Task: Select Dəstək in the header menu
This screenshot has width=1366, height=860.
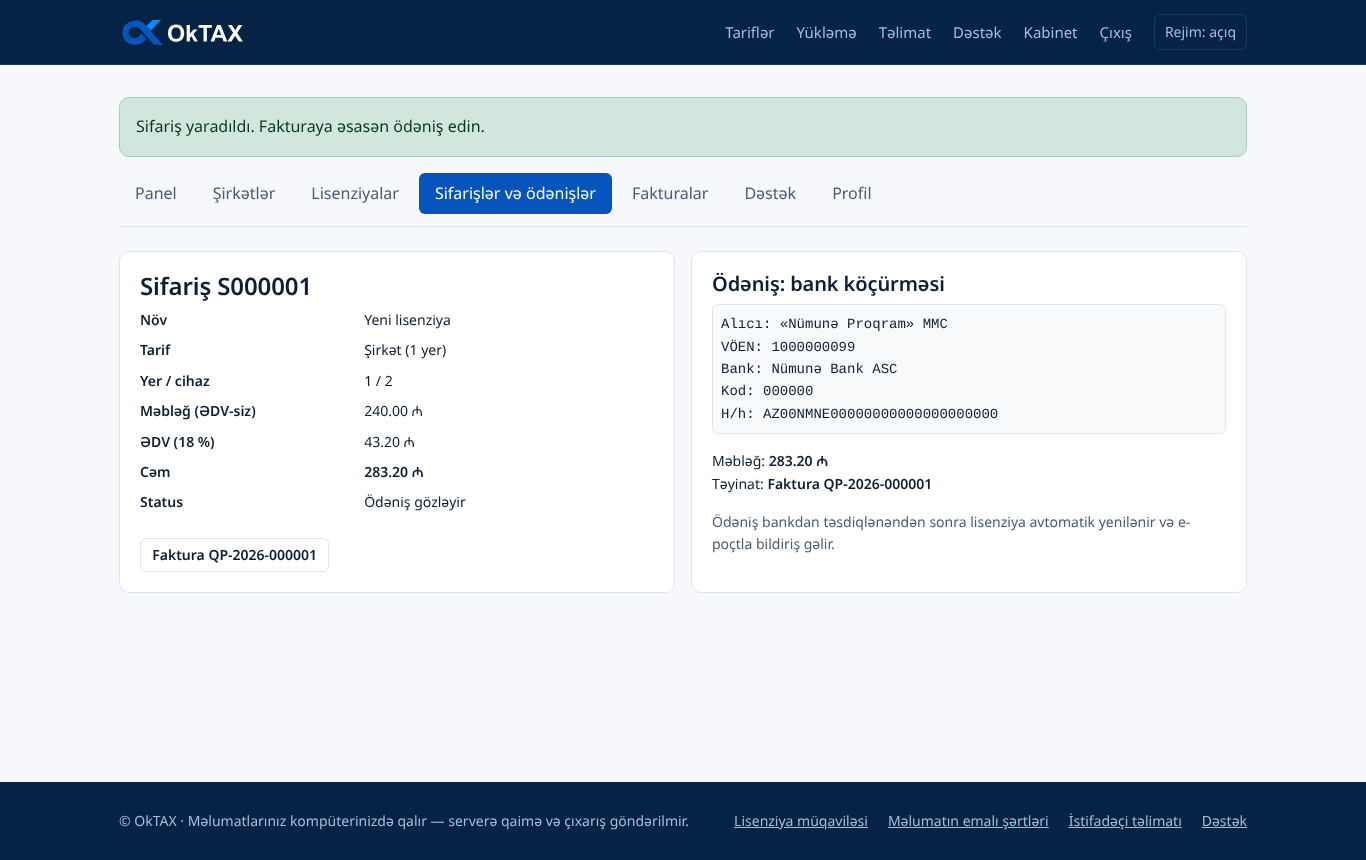Action: [977, 33]
